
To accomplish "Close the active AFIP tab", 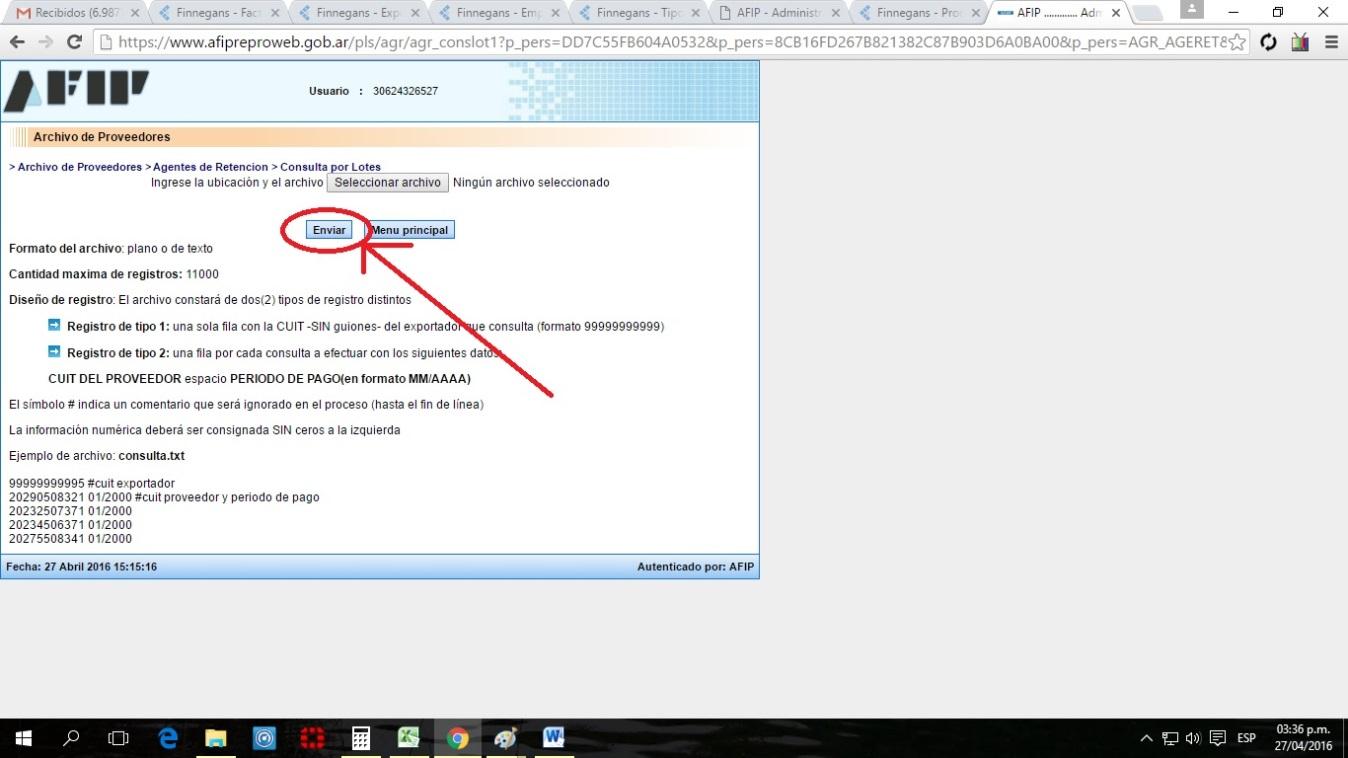I will click(x=1116, y=13).
